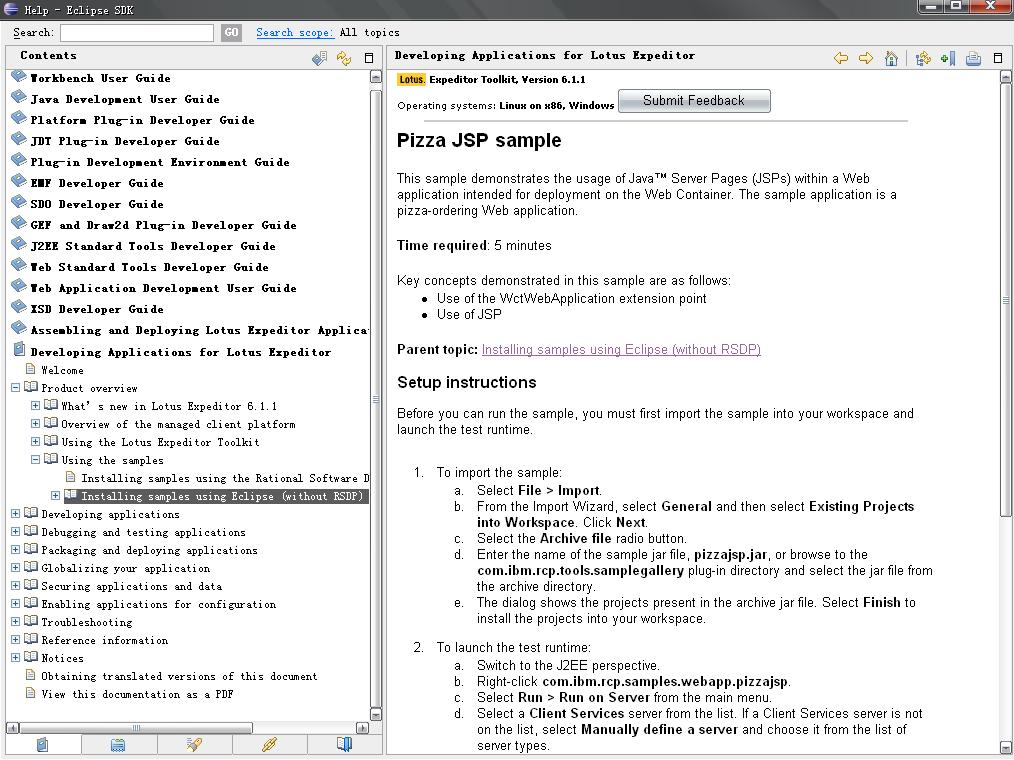The image size is (1014, 760).
Task: Click the open book icon for Developing Applications for Lotus Expeditor
Action: pyautogui.click(x=19, y=351)
